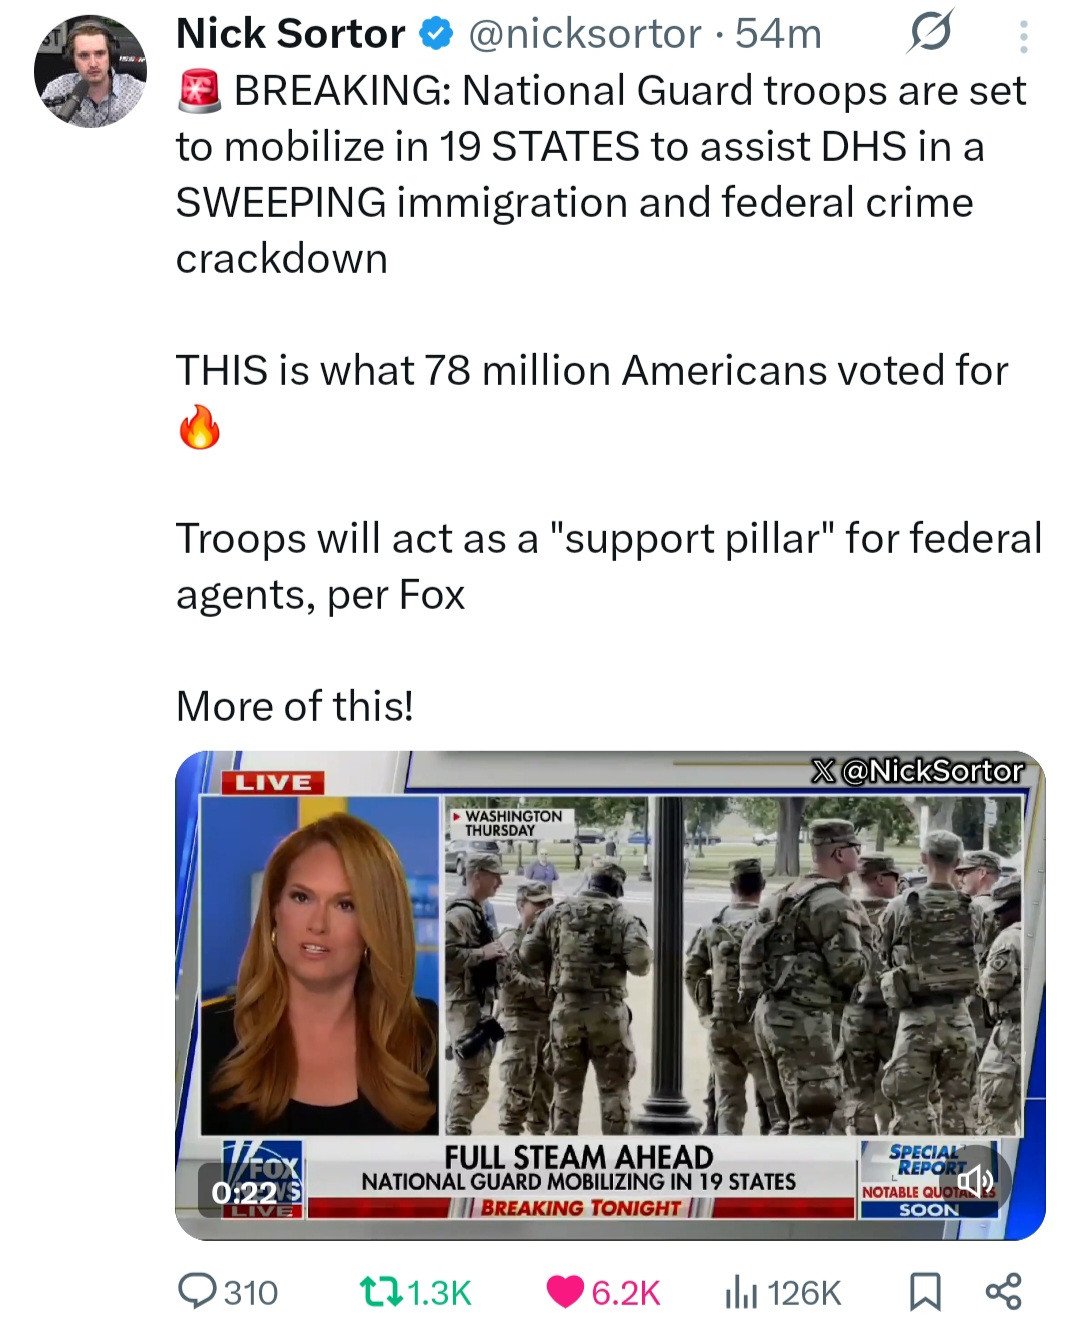This screenshot has height=1329, width=1080.
Task: Click the 0:22 video duration badge
Action: (244, 1191)
